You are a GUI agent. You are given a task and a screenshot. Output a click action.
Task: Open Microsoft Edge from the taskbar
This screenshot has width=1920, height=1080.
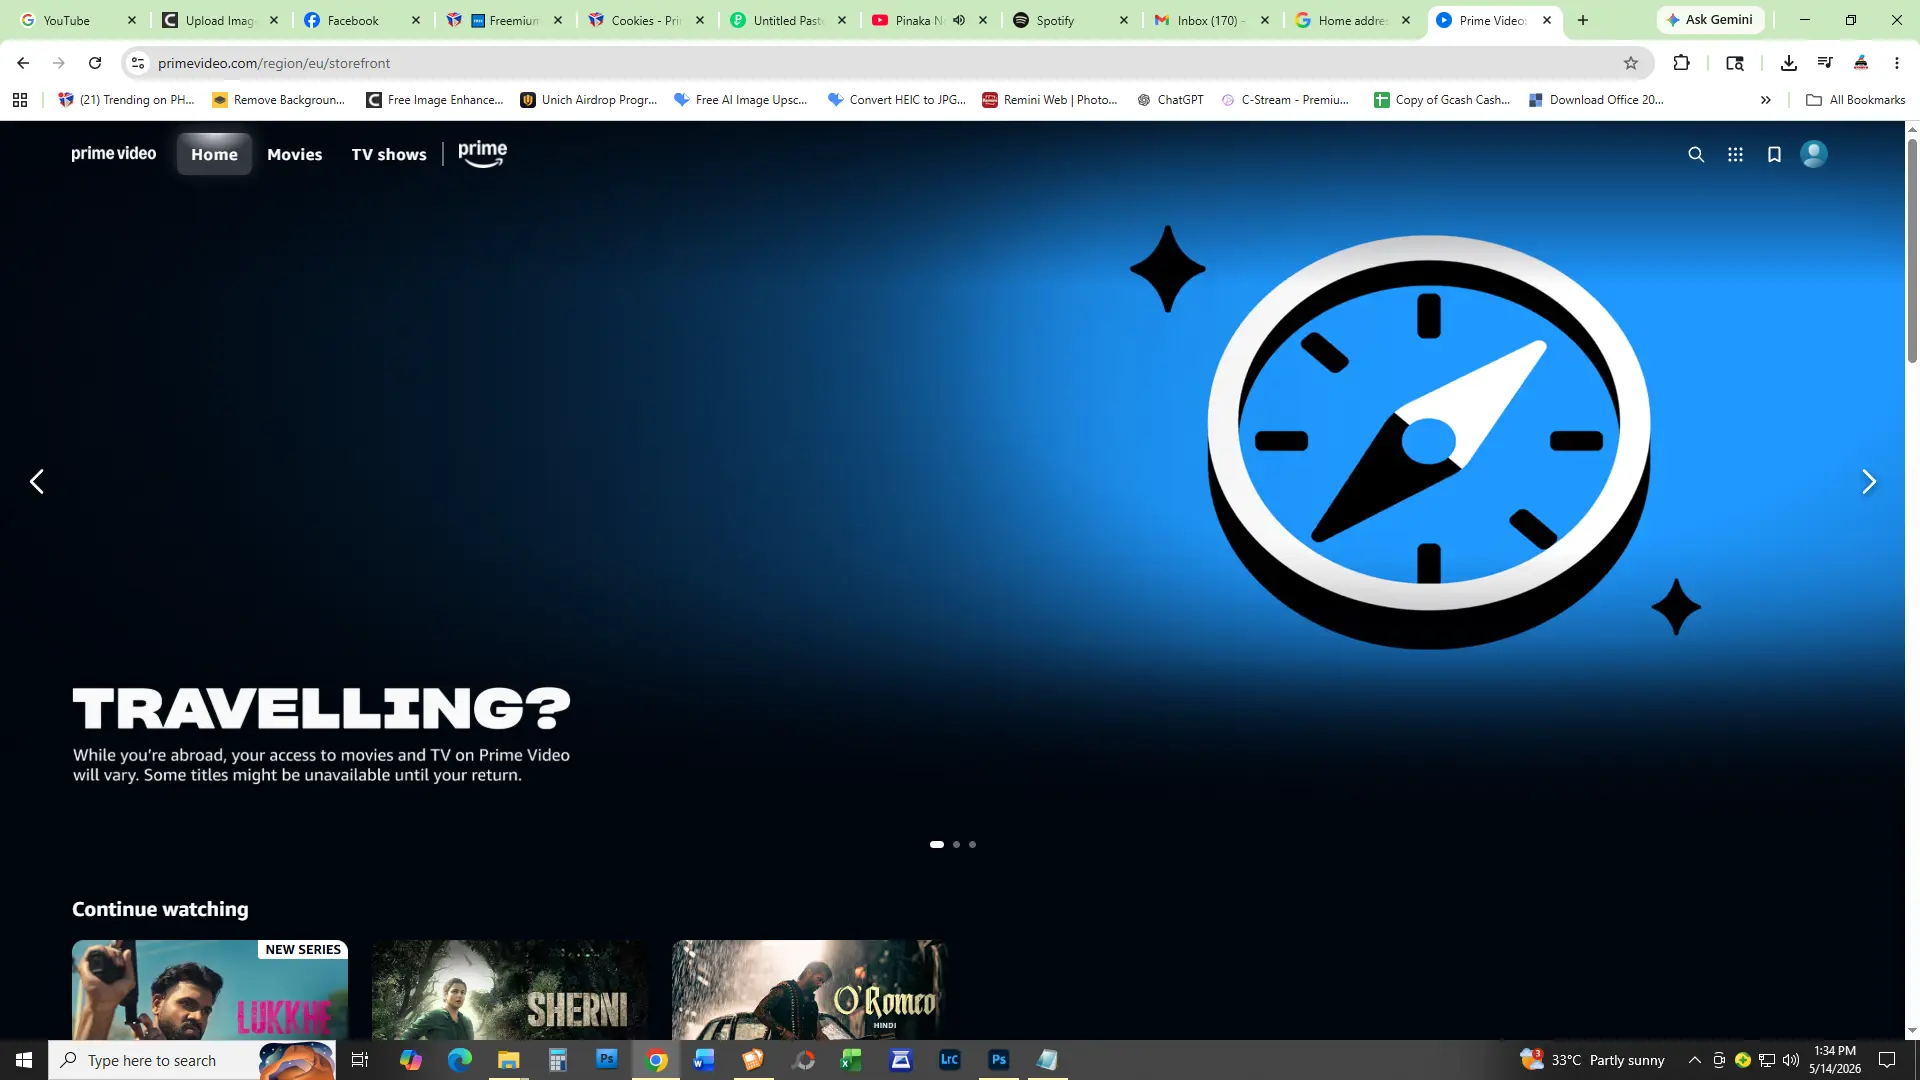coord(459,1060)
